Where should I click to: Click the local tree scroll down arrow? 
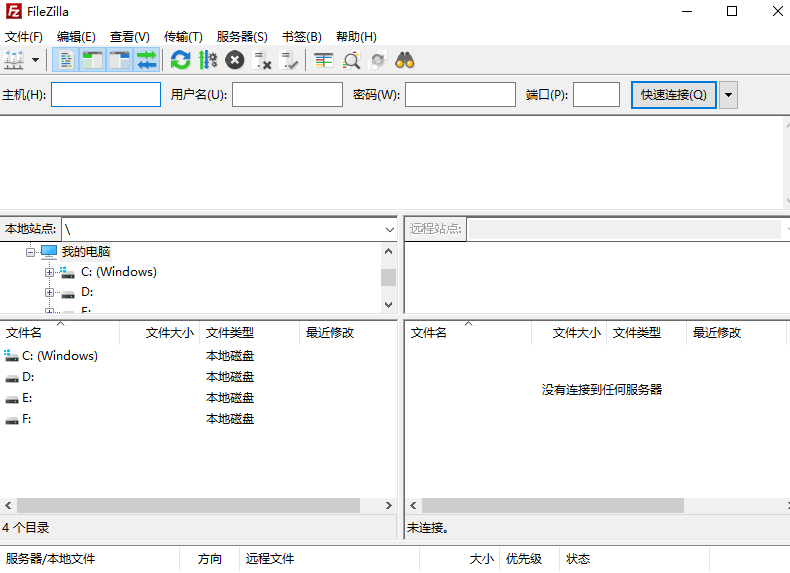coord(388,304)
